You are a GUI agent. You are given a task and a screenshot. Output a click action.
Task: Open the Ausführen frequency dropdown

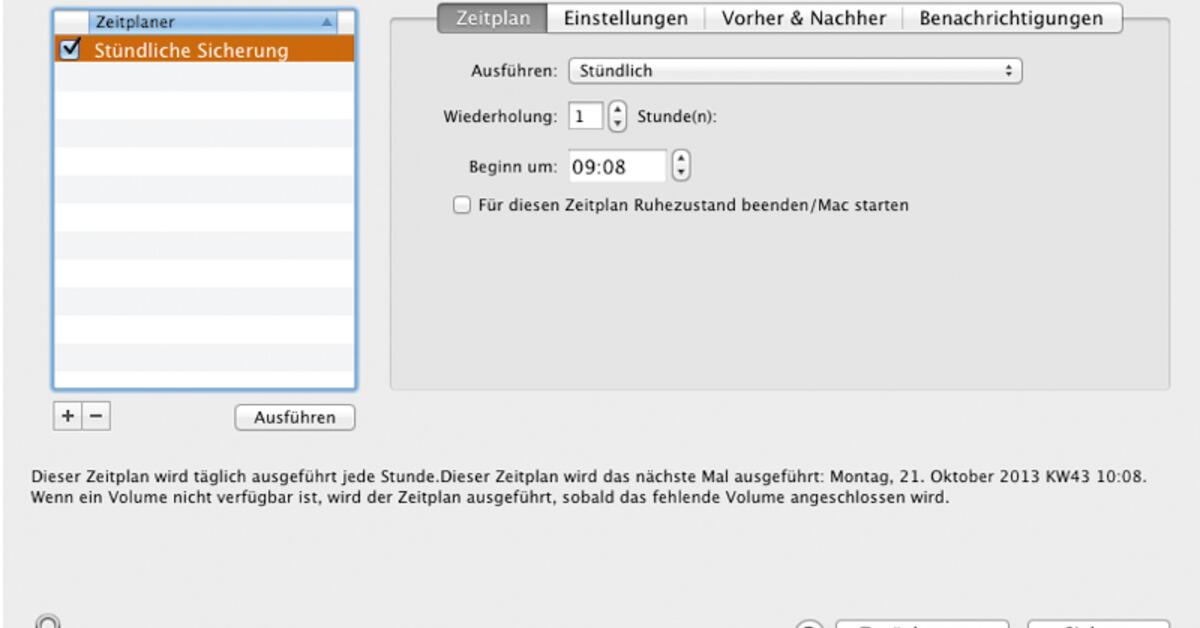click(x=795, y=70)
